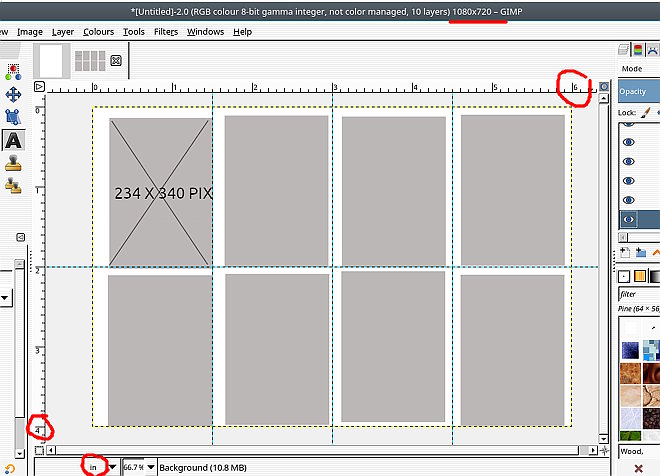Click the horizontal scrollbar left arrow

pyautogui.click(x=51, y=450)
